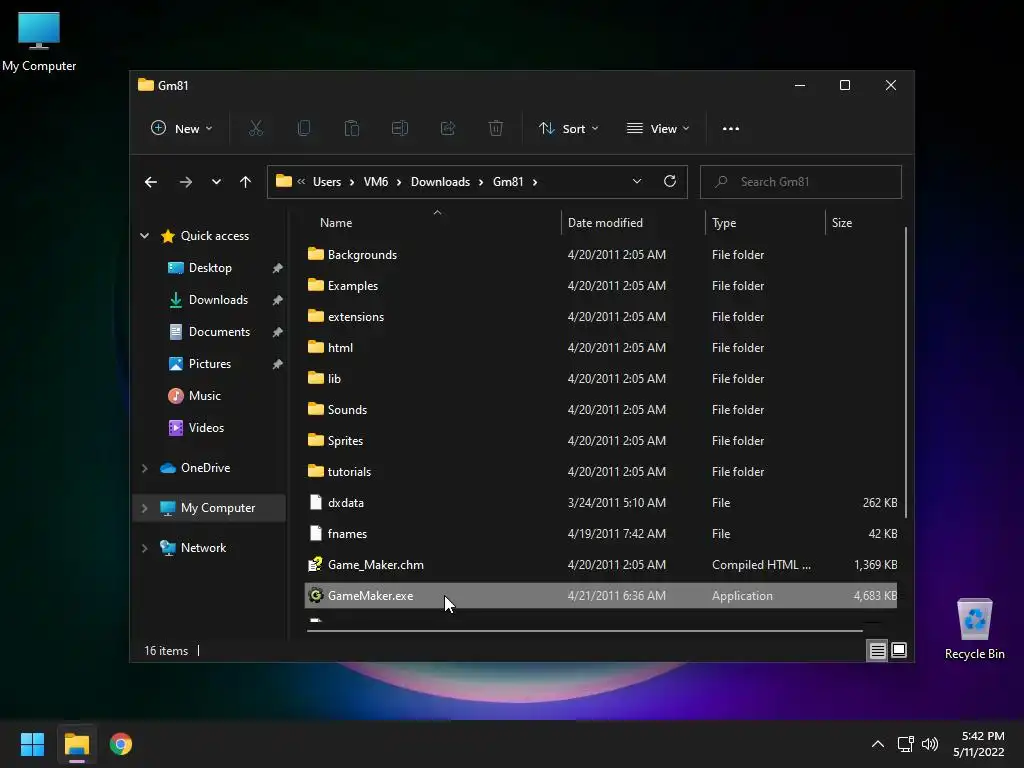Screen dimensions: 1024x768
Task: Open Desktop in Quick access
Action: pyautogui.click(x=210, y=268)
